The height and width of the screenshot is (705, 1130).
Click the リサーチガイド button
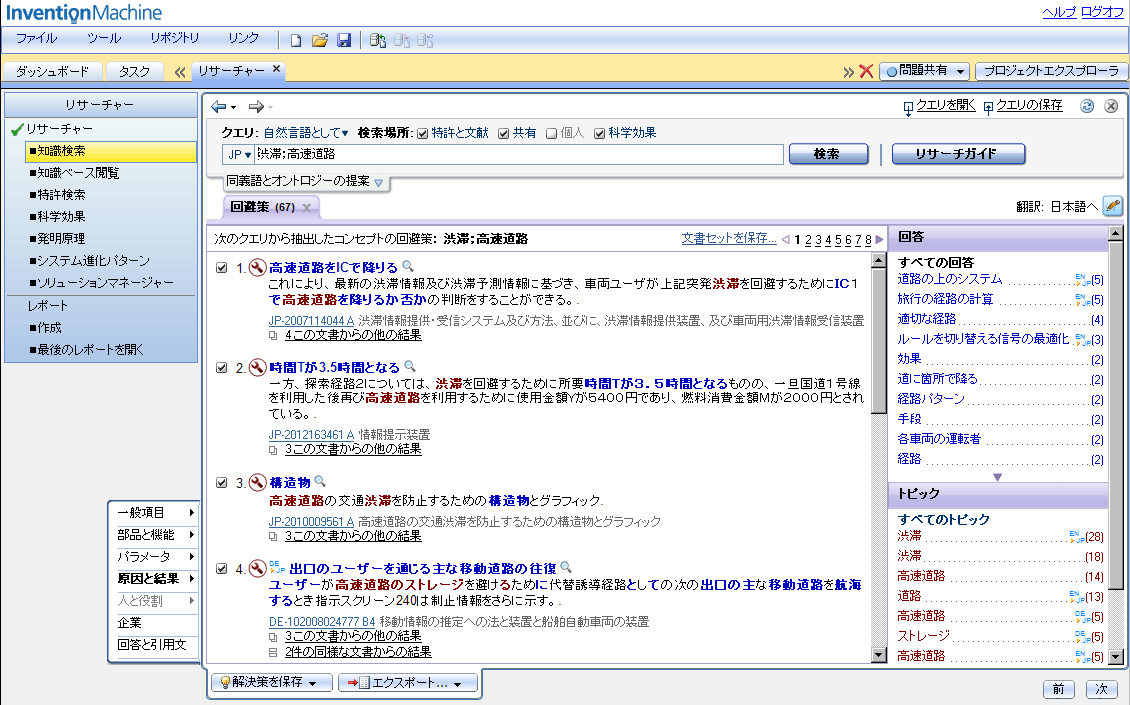(x=958, y=154)
